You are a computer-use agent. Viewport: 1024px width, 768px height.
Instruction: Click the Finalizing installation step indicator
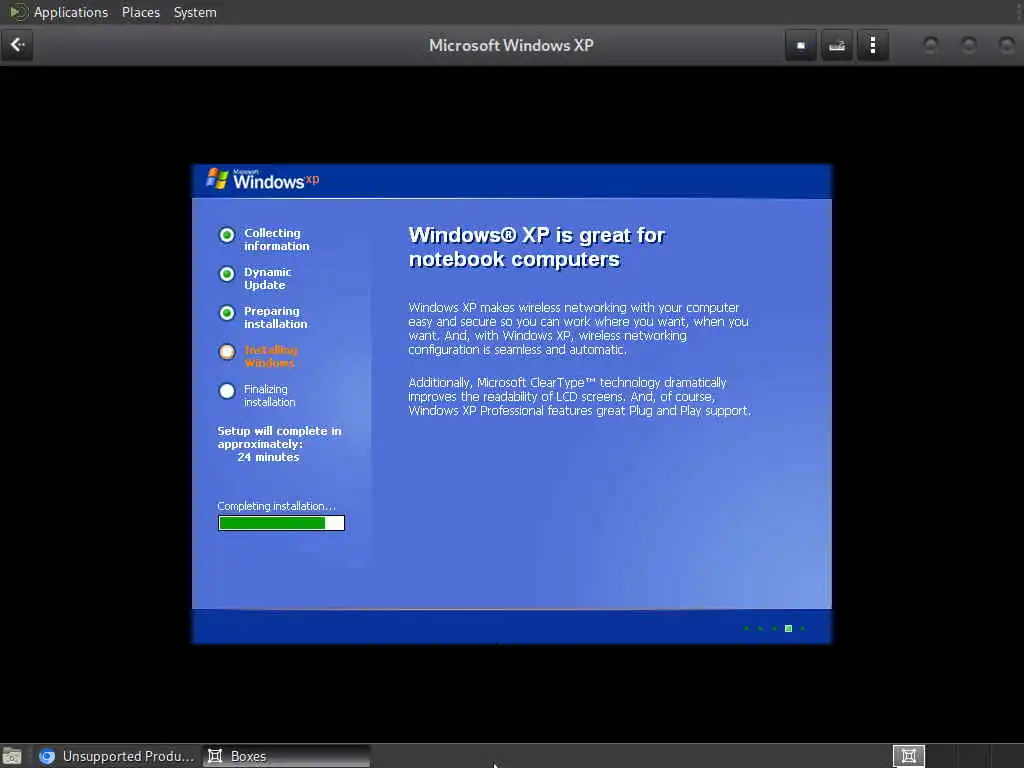coord(227,391)
